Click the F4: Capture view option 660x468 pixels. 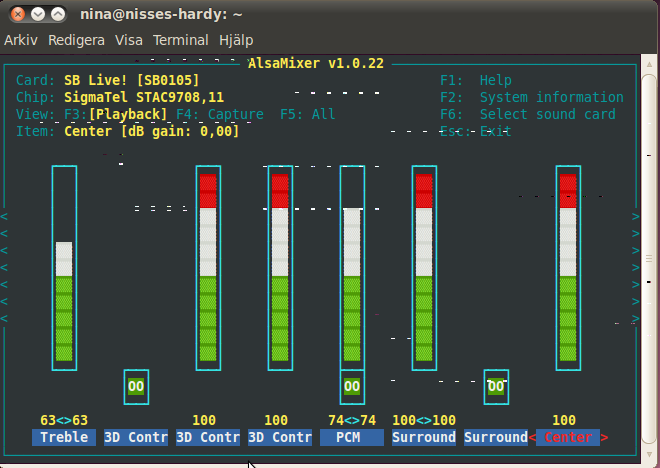220,114
